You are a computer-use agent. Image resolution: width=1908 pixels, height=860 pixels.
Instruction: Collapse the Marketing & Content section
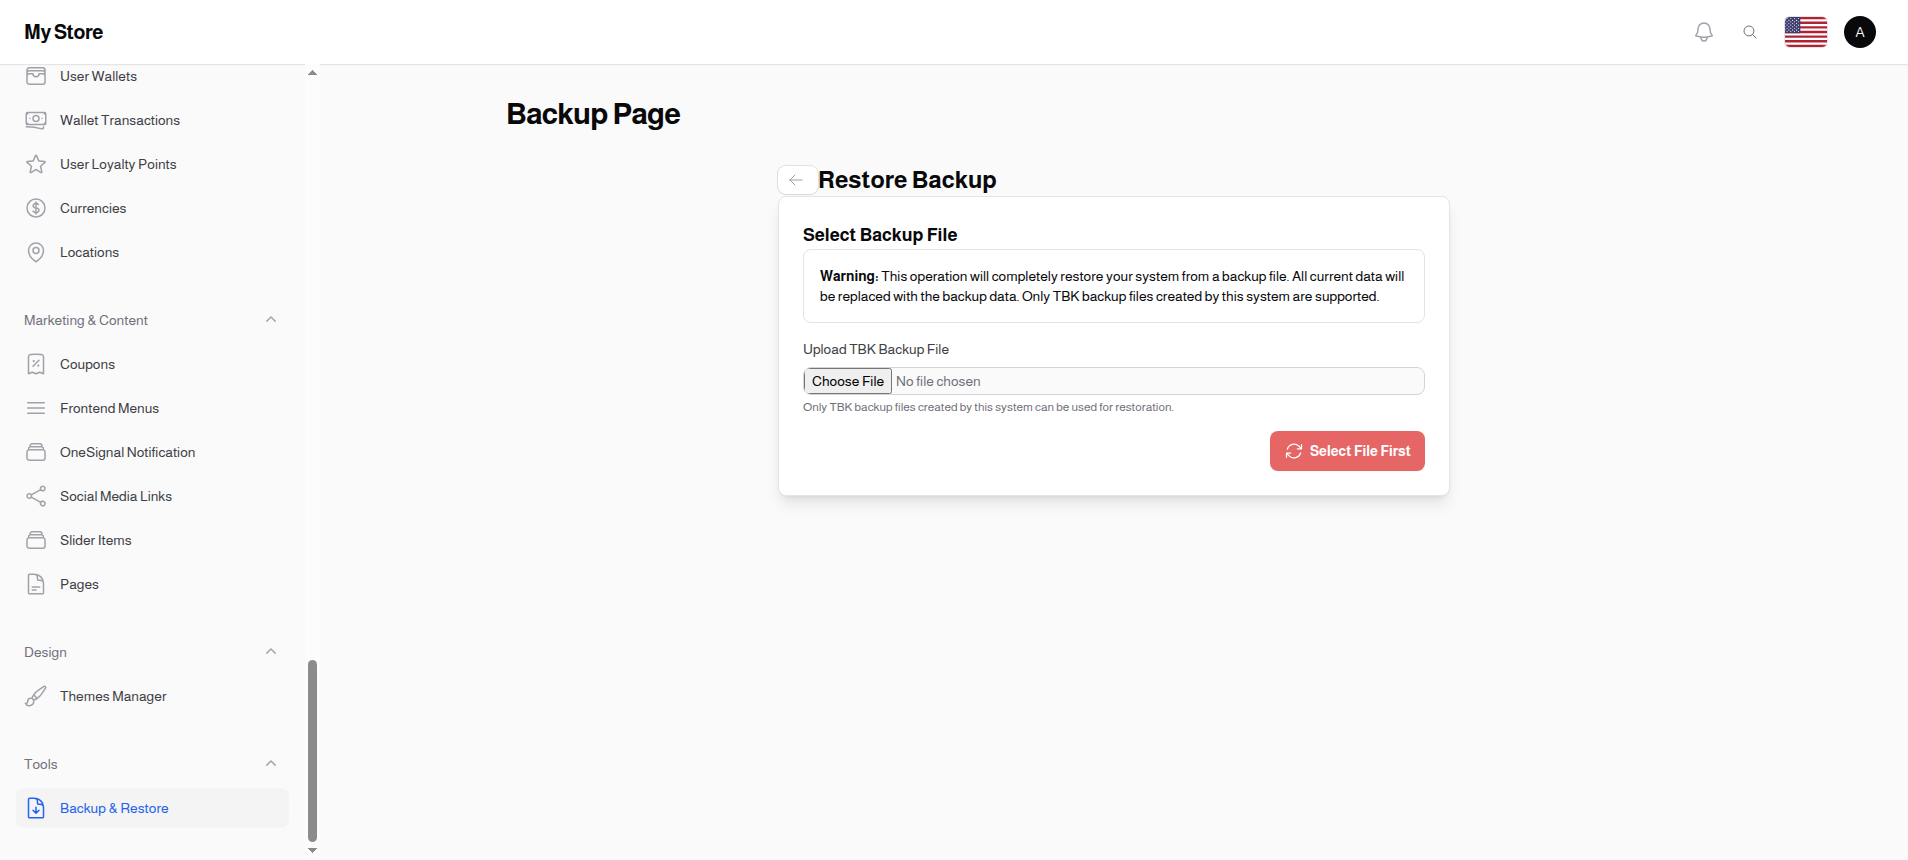click(x=271, y=320)
